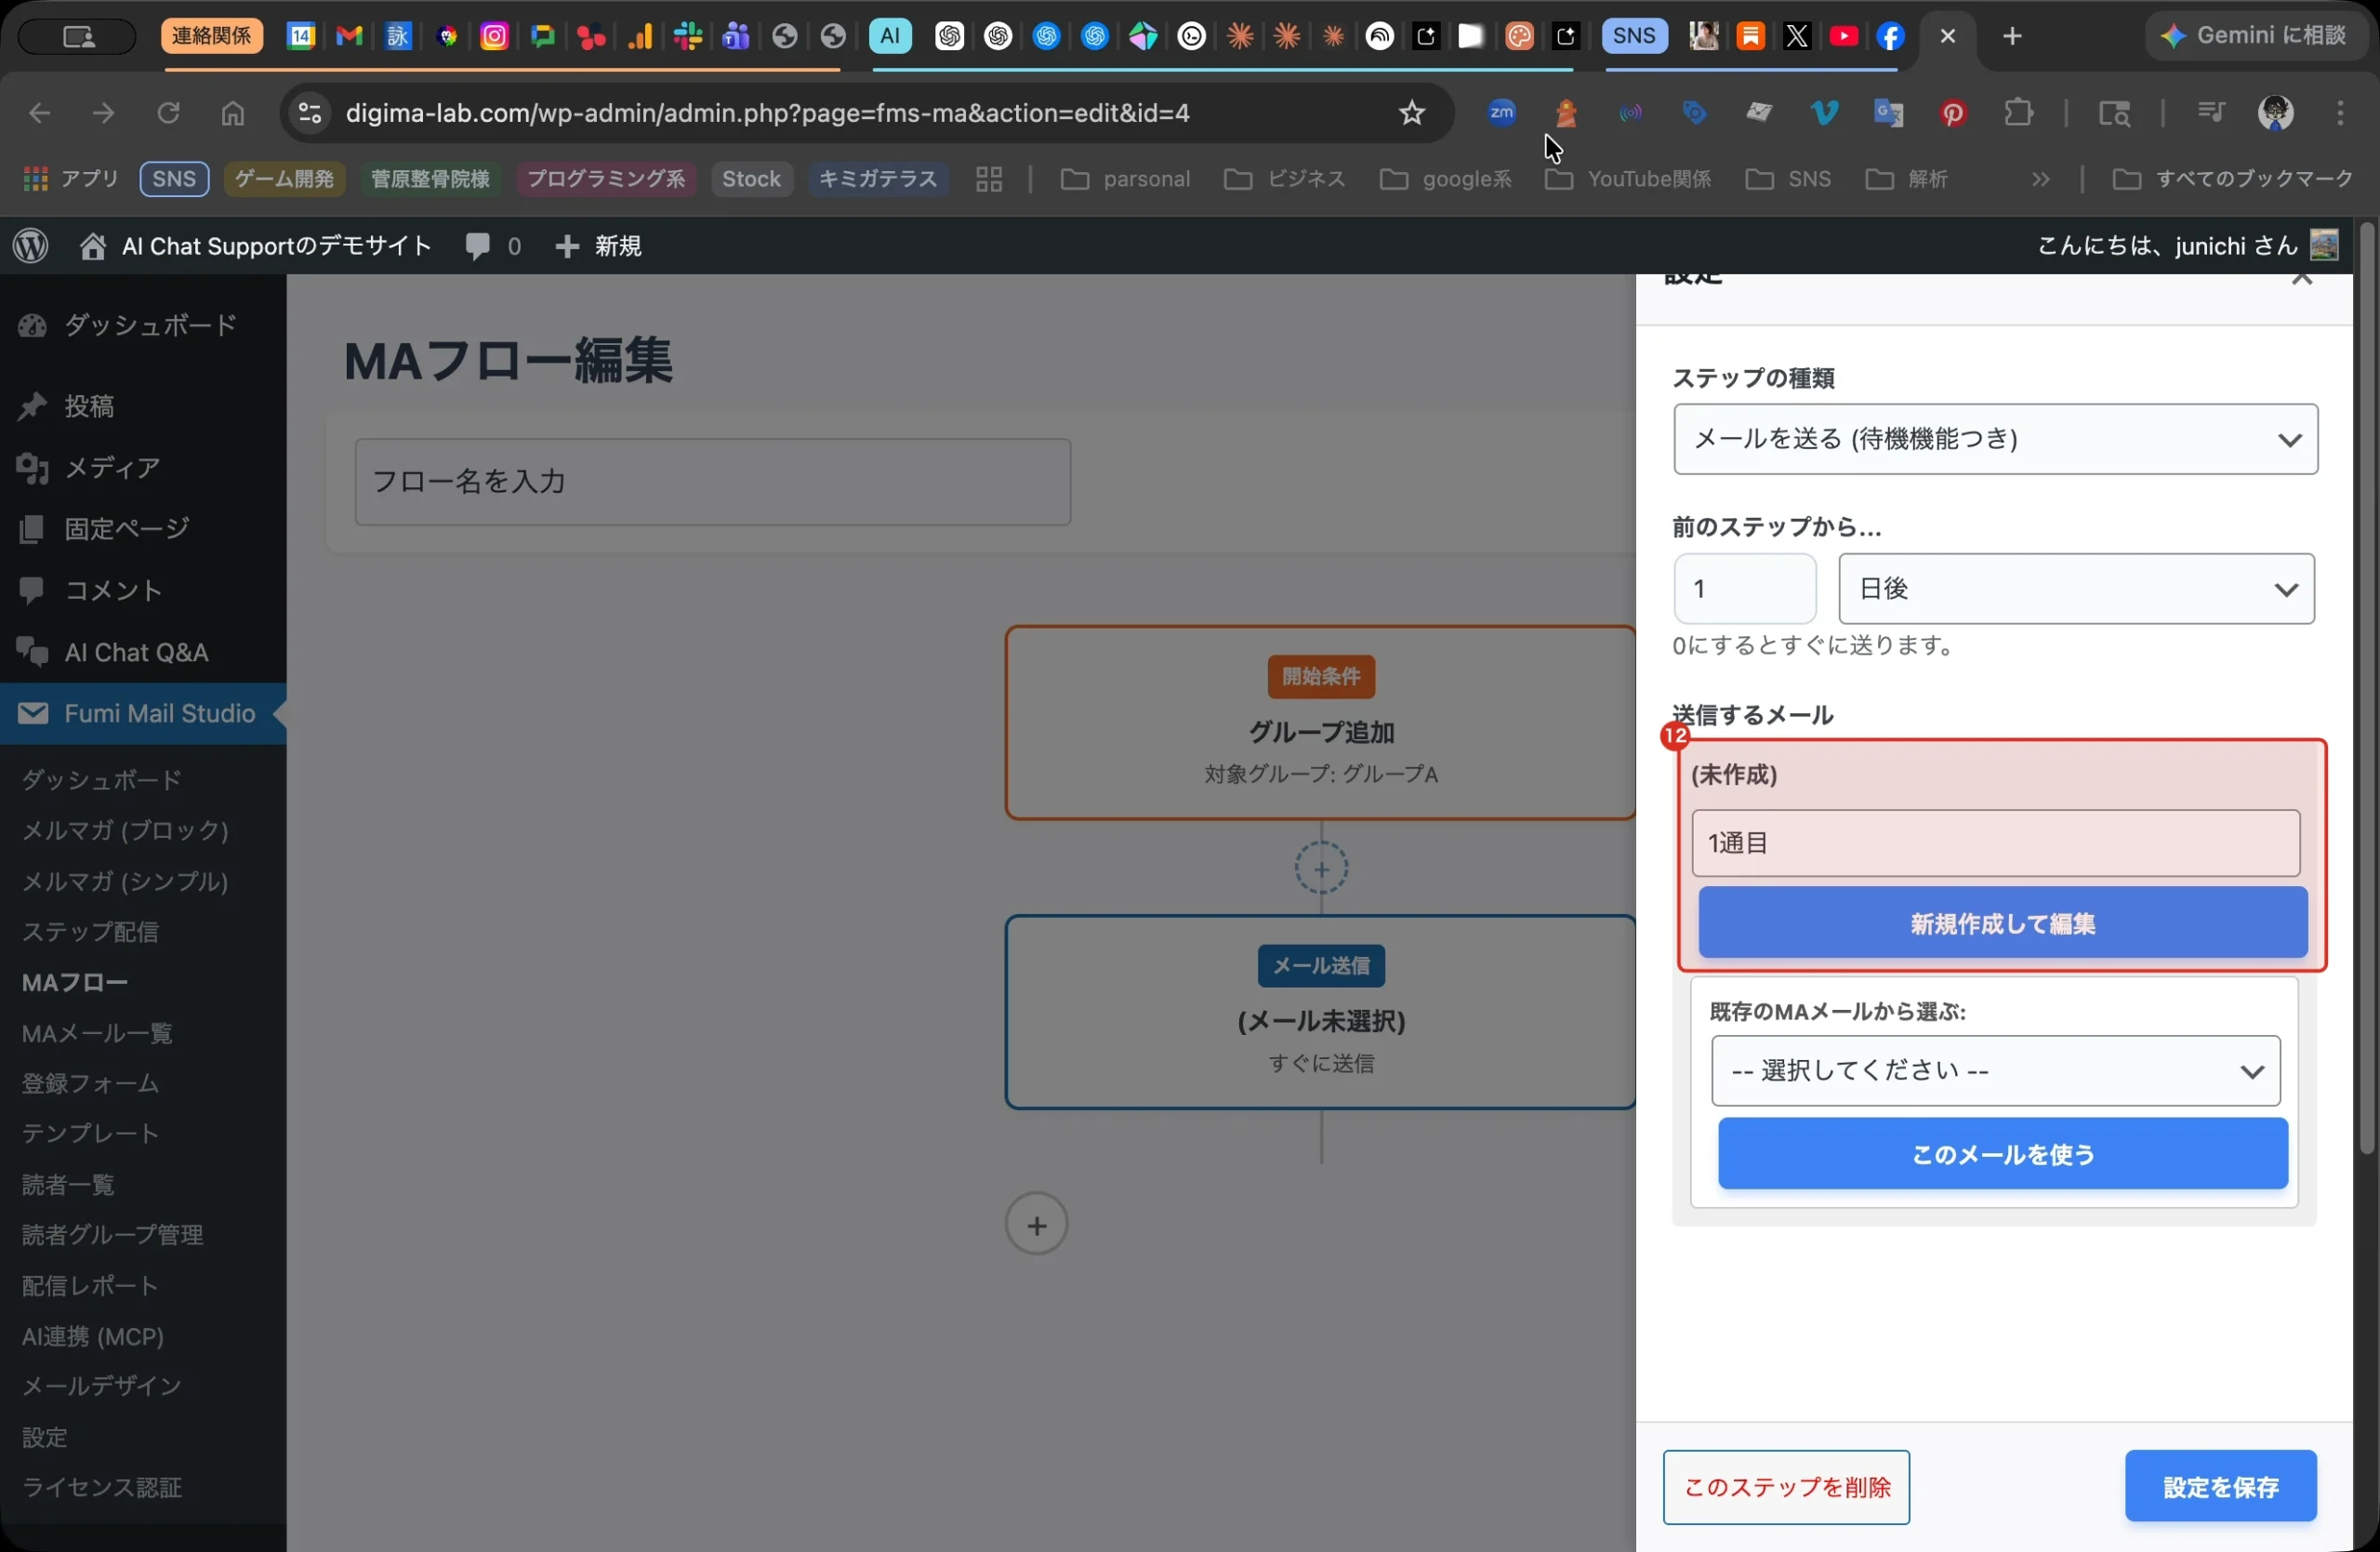Click the フロー名を入力 field
The height and width of the screenshot is (1552, 2380).
point(713,482)
